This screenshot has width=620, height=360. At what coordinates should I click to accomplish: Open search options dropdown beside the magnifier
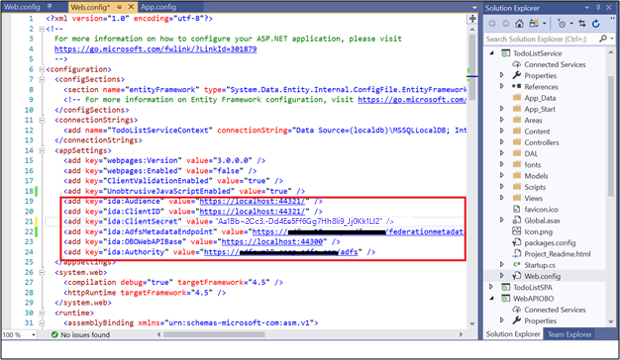click(612, 38)
